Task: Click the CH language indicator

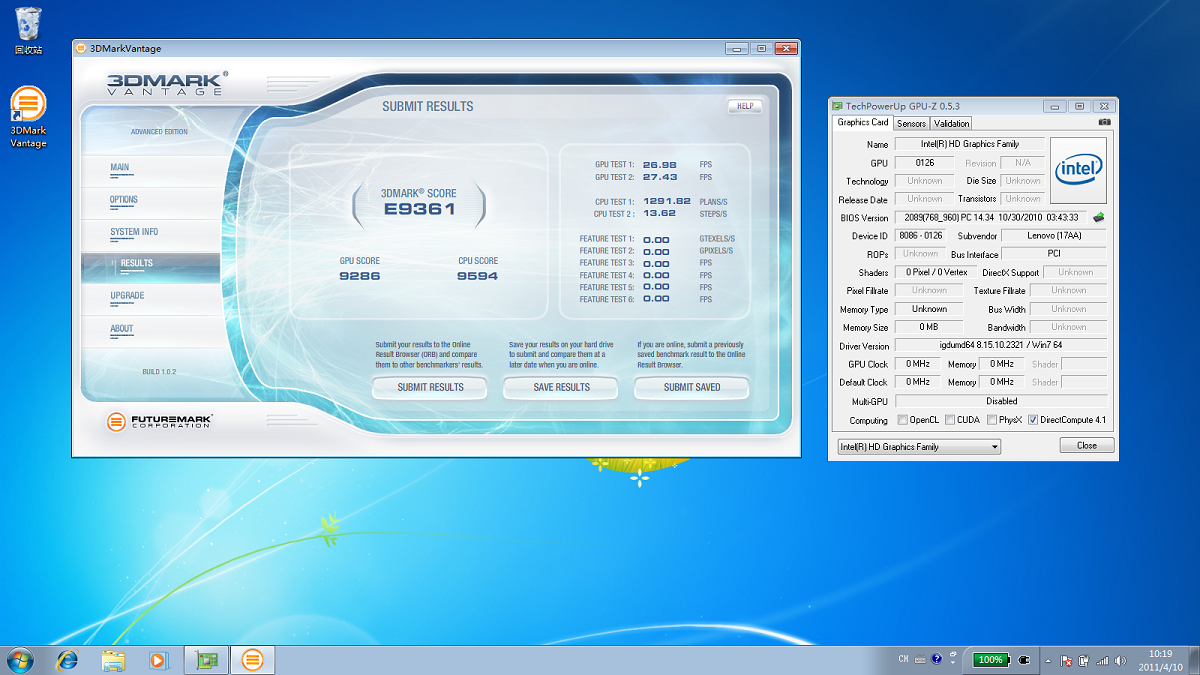Action: coord(904,660)
